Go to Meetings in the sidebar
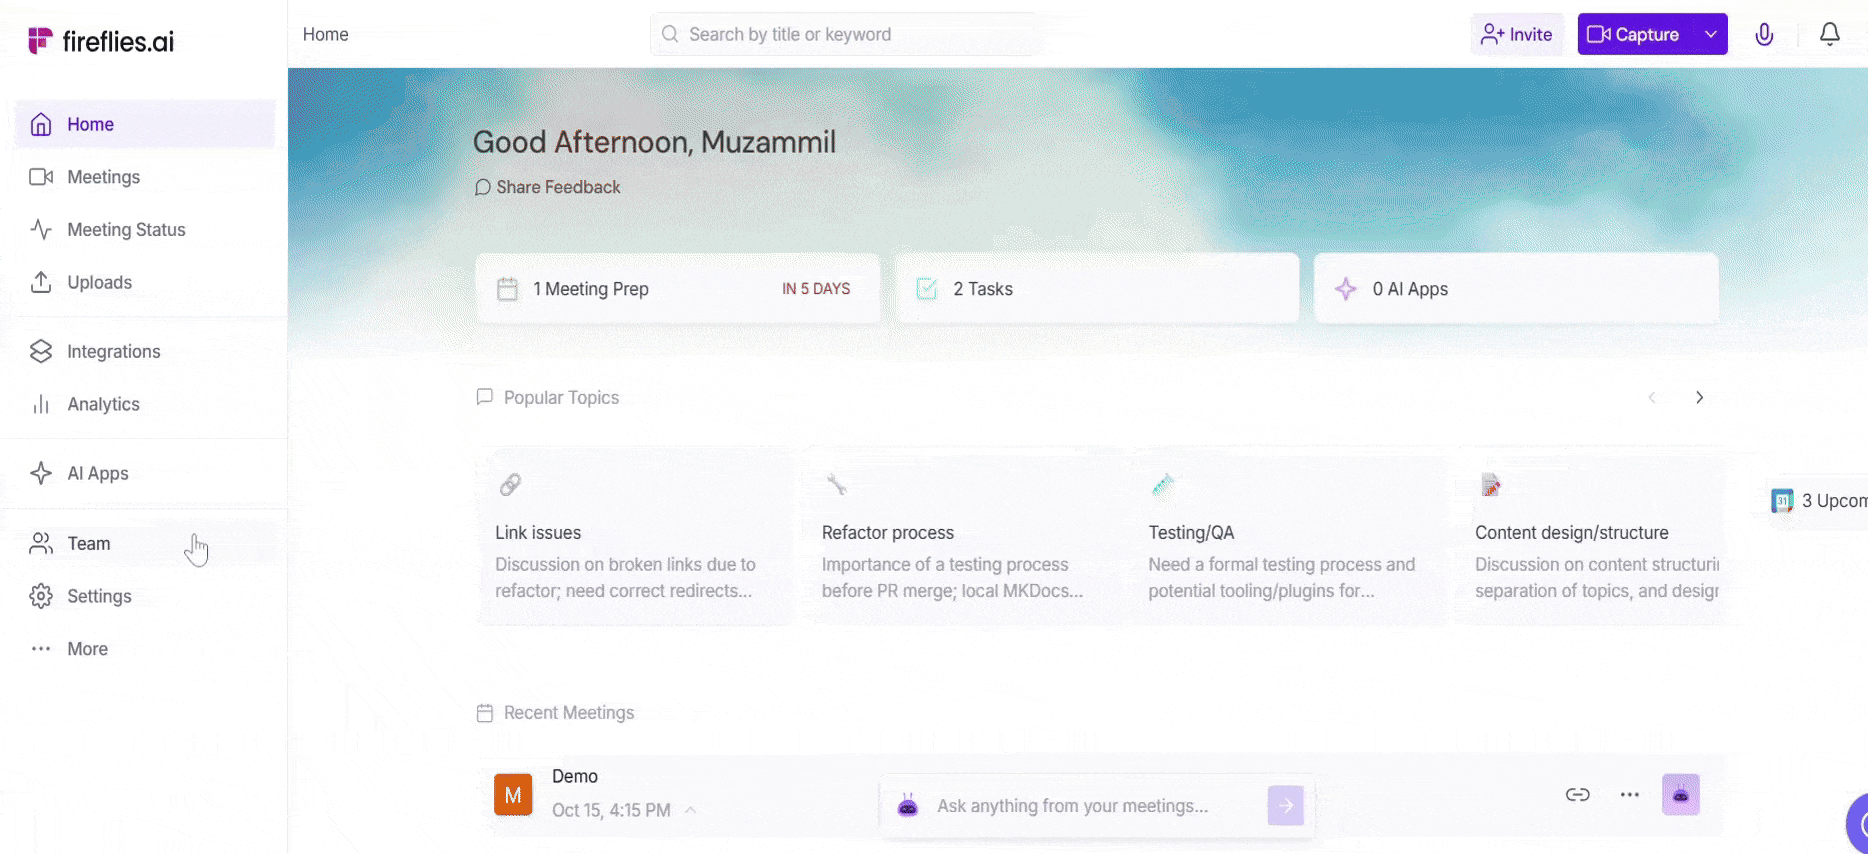 click(x=103, y=177)
